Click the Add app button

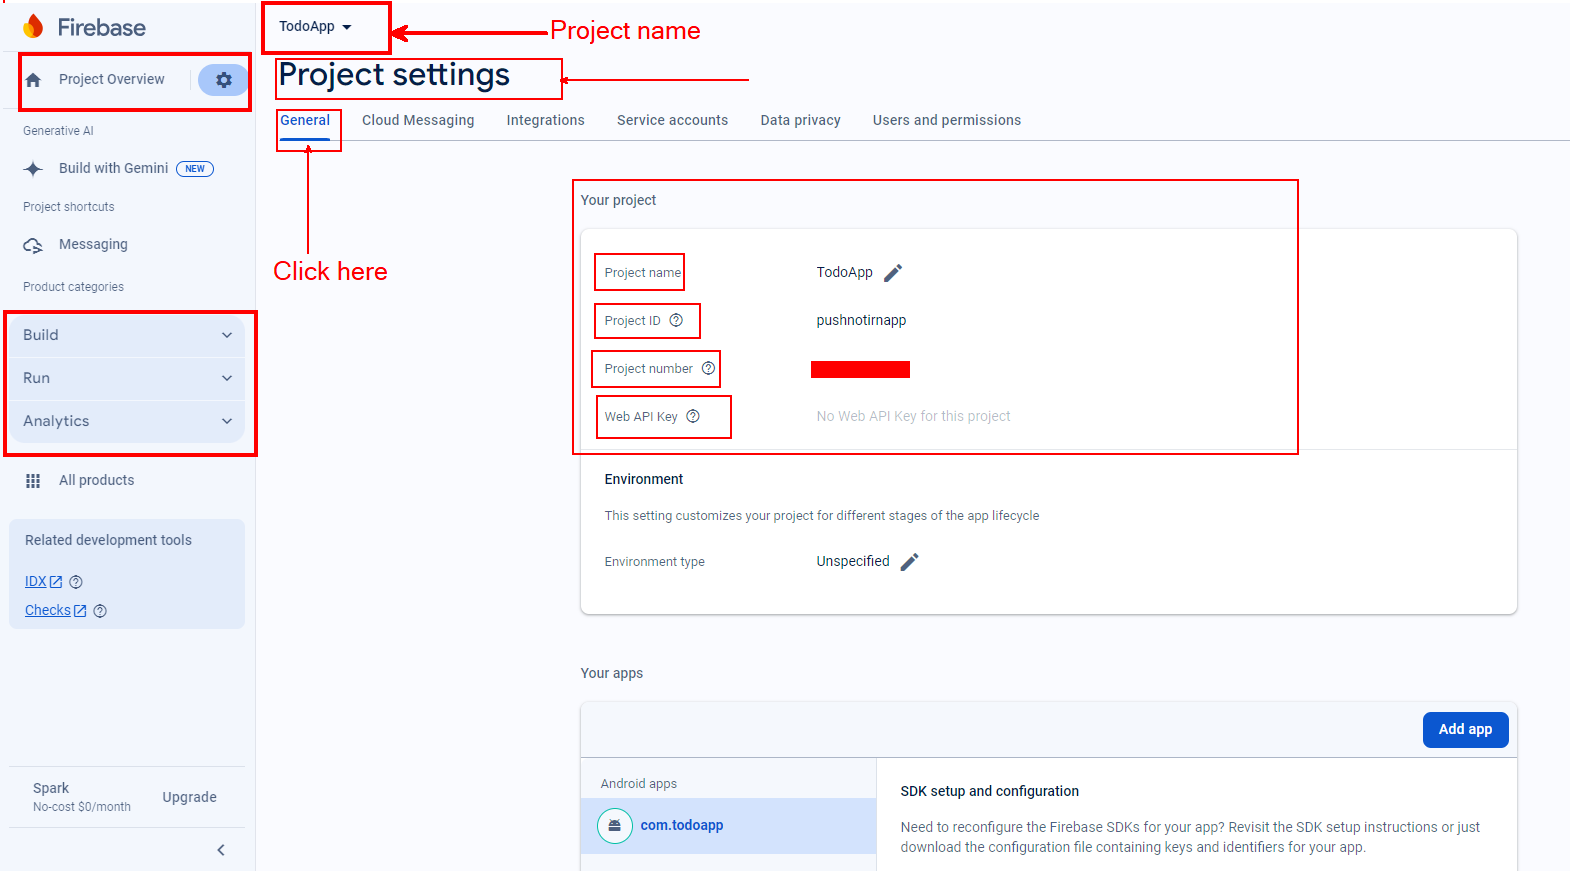coord(1466,730)
